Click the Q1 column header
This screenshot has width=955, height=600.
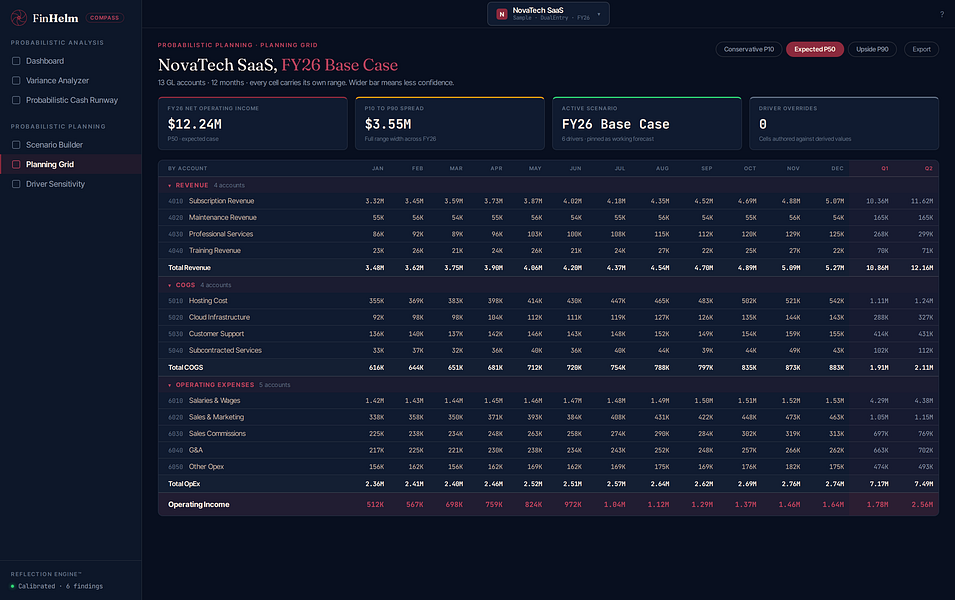click(x=884, y=169)
